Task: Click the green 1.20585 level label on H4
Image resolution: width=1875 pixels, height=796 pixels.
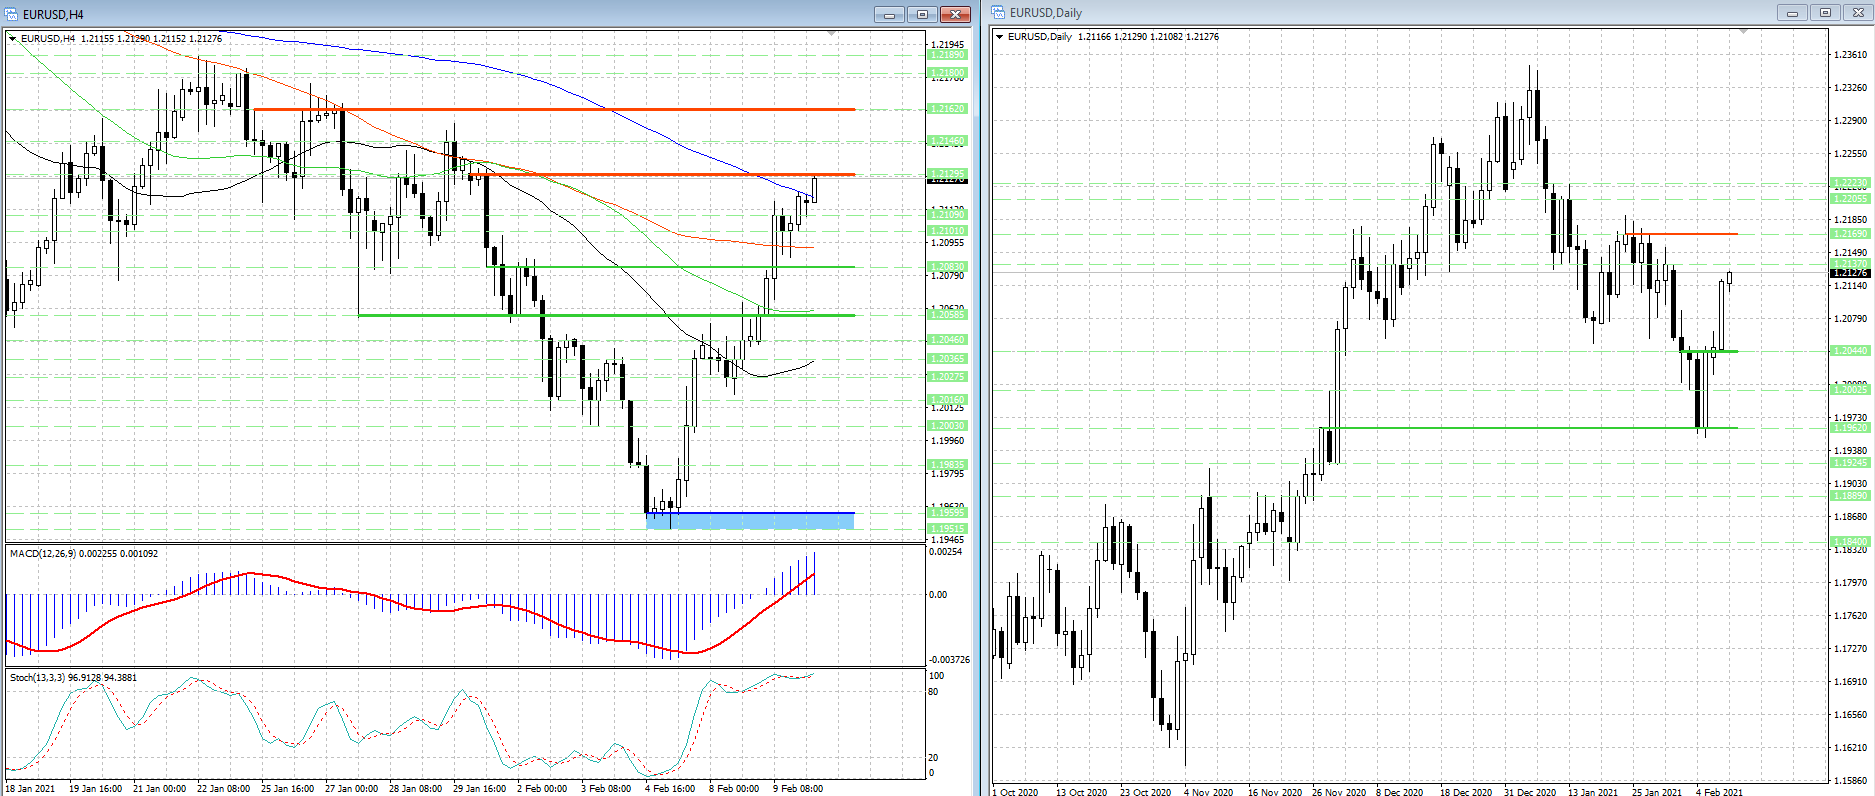Action: pyautogui.click(x=947, y=315)
